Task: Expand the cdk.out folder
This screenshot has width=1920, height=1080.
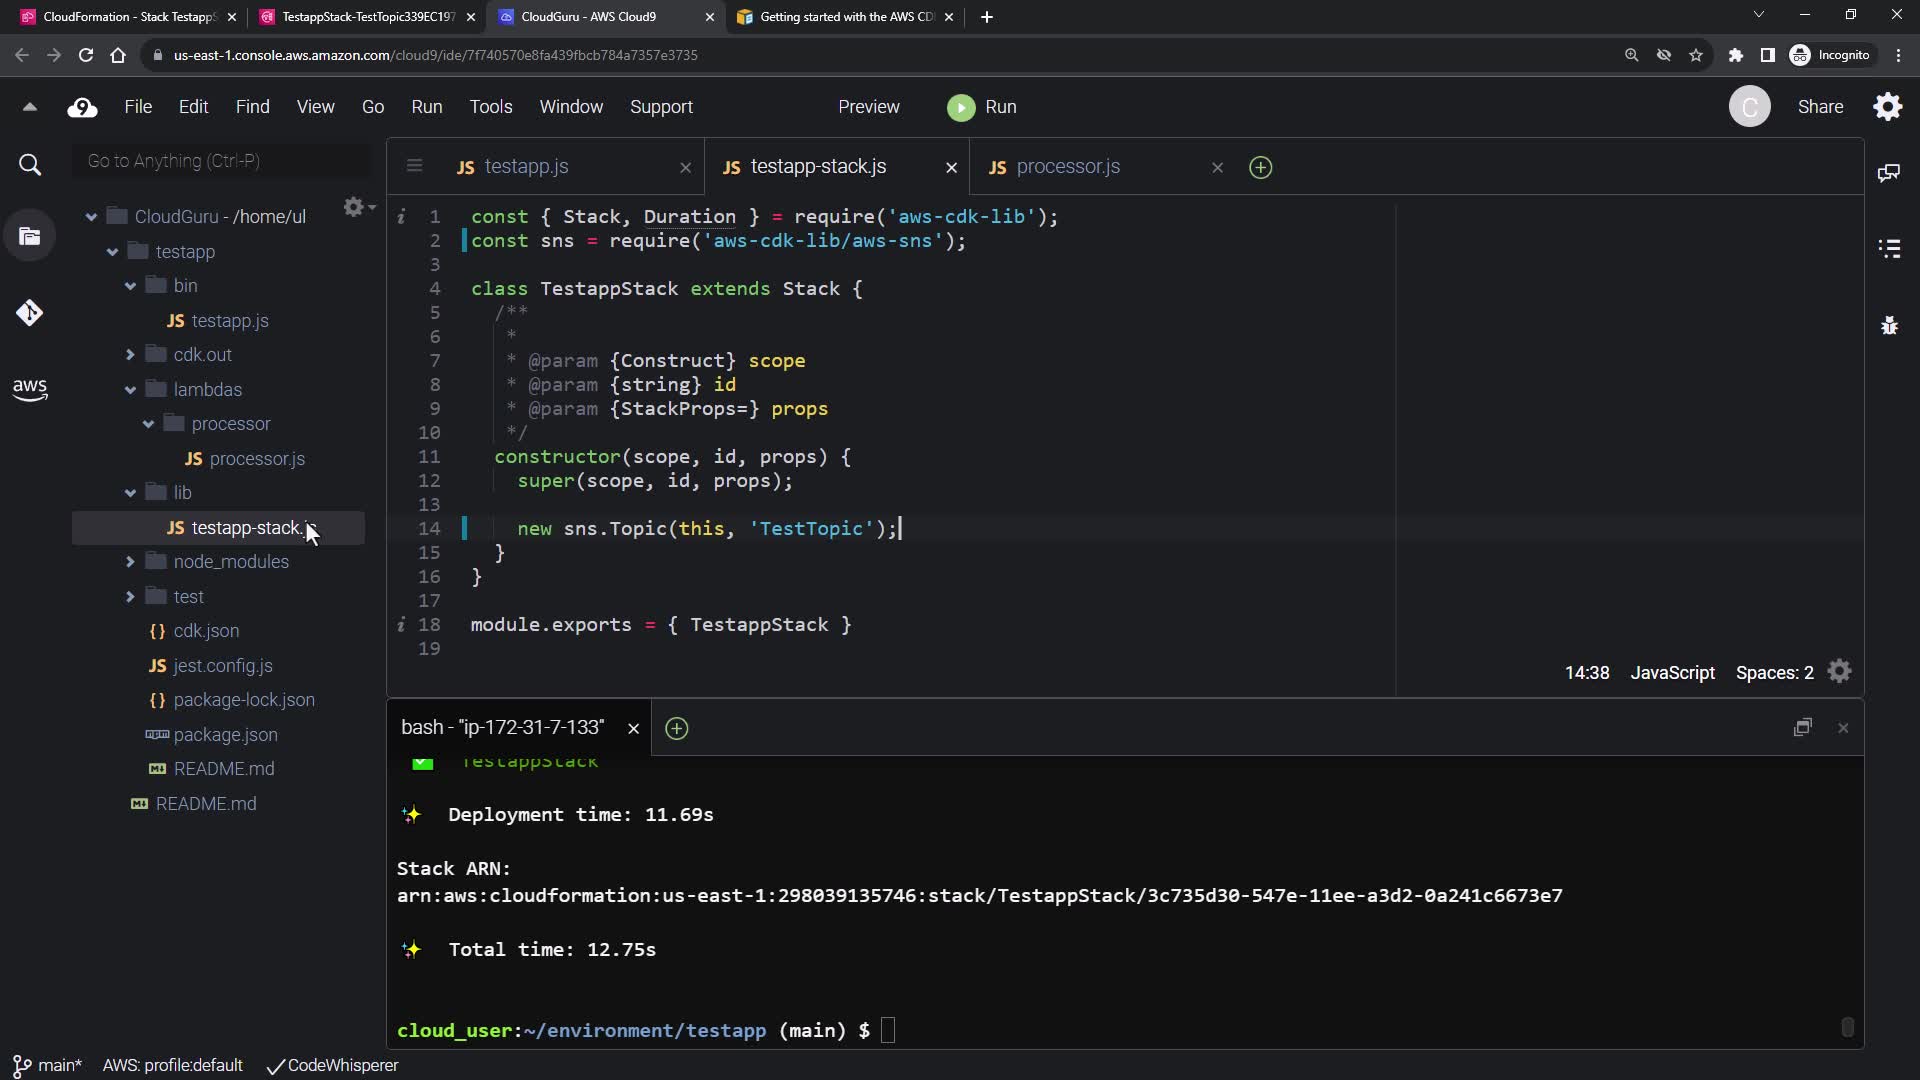Action: tap(130, 355)
